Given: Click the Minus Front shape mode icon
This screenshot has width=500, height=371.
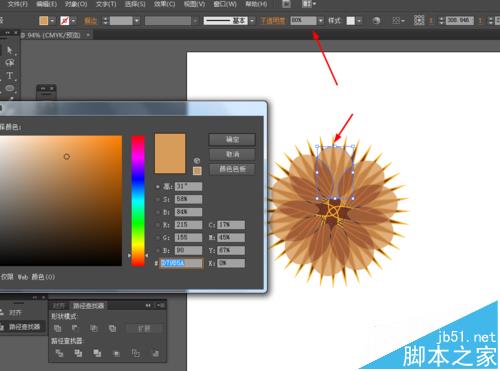Looking at the screenshot, I should click(75, 328).
